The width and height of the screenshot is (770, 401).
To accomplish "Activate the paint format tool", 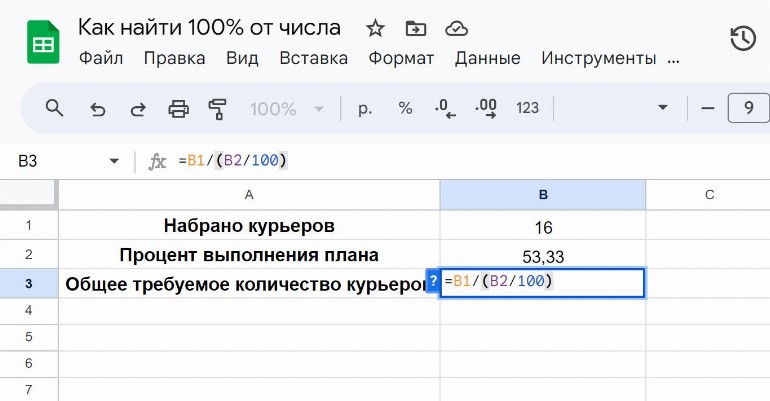I will pos(217,108).
